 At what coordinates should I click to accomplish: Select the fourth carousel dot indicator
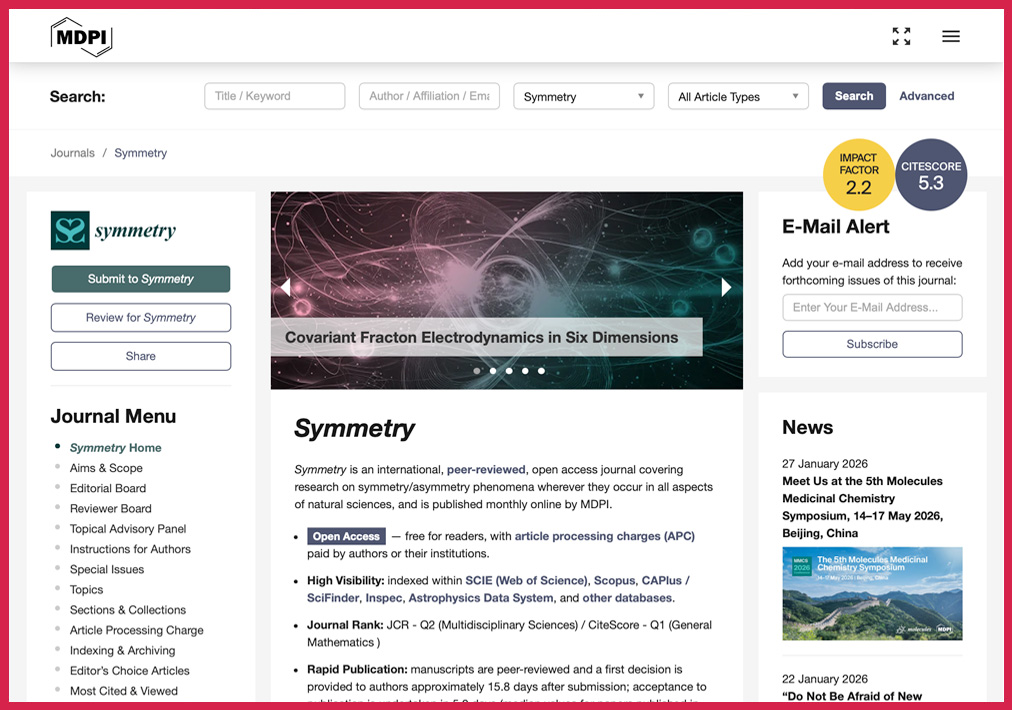coord(525,371)
